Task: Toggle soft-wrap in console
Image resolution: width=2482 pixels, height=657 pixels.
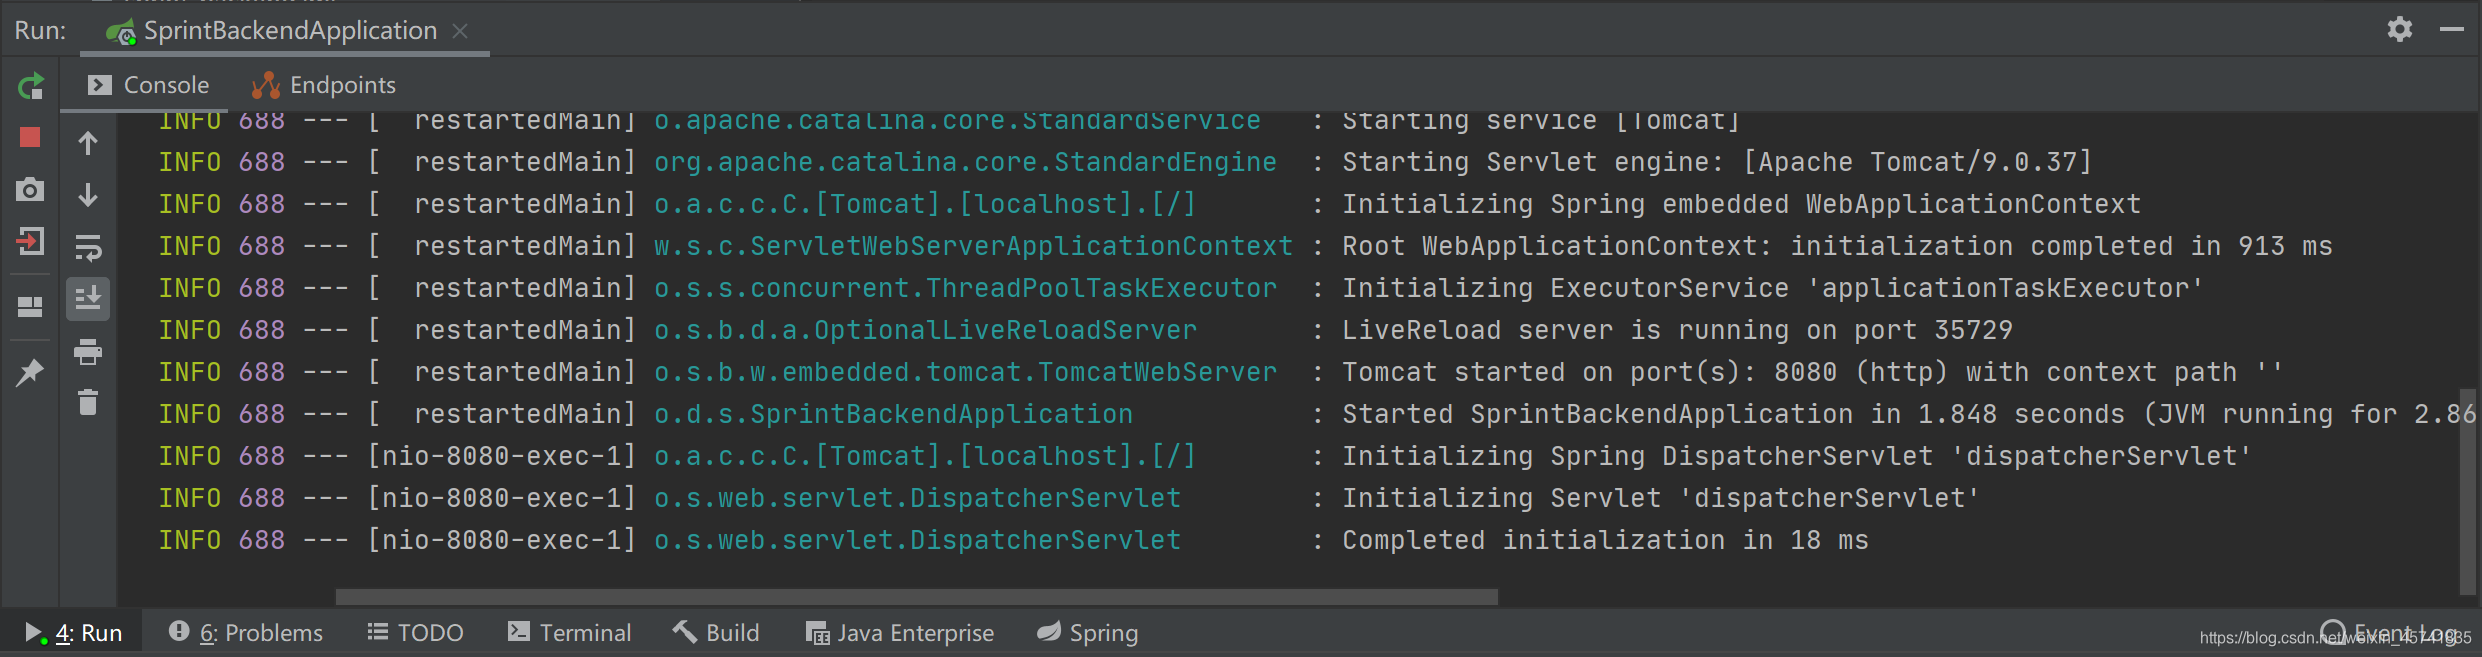Action: (88, 247)
